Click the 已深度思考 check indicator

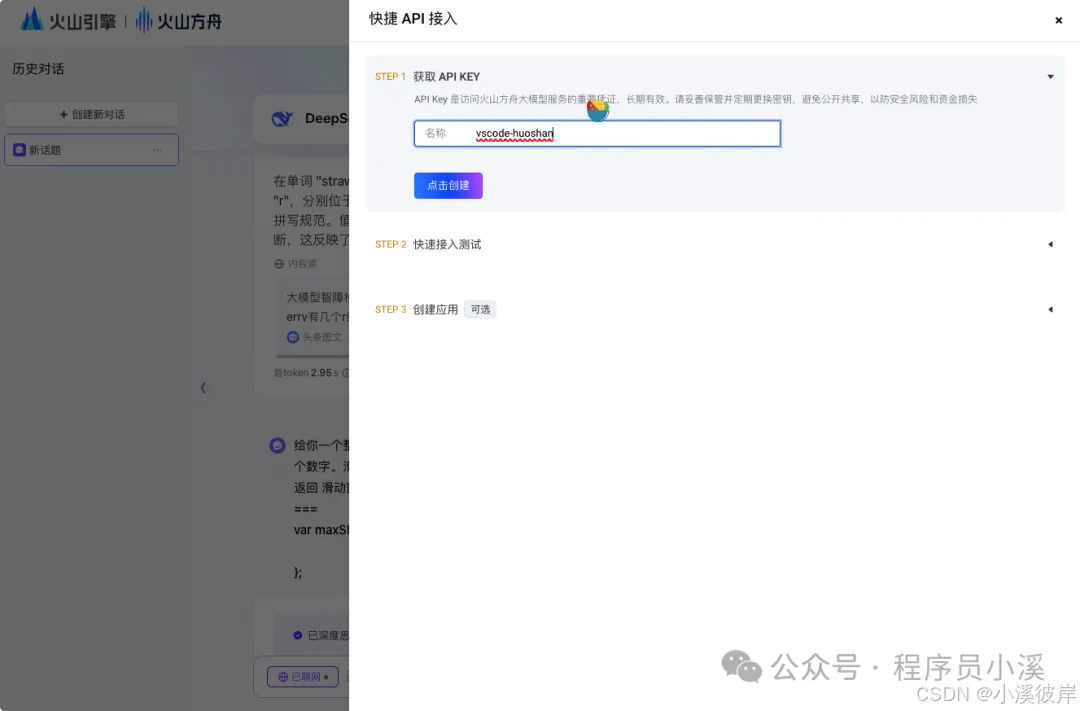point(298,635)
